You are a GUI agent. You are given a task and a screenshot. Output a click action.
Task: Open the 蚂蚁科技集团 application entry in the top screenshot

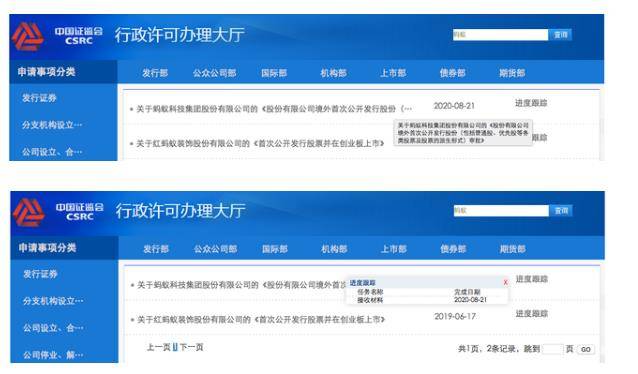click(x=274, y=109)
